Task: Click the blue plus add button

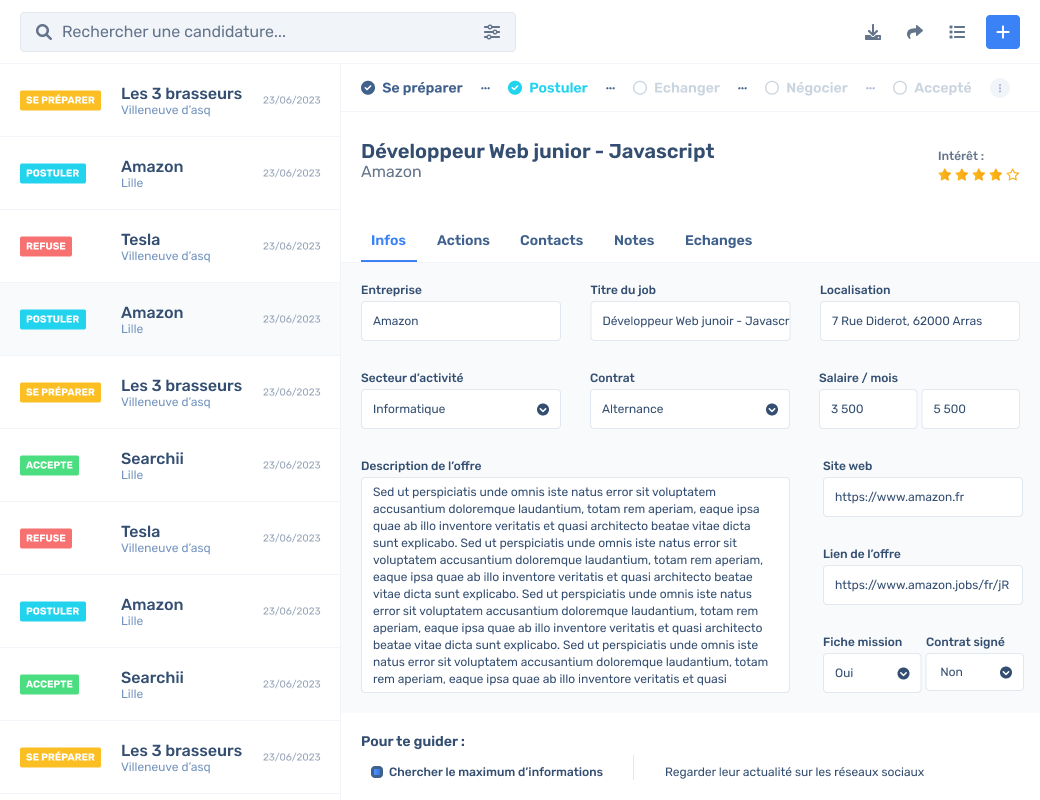Action: (x=1002, y=32)
